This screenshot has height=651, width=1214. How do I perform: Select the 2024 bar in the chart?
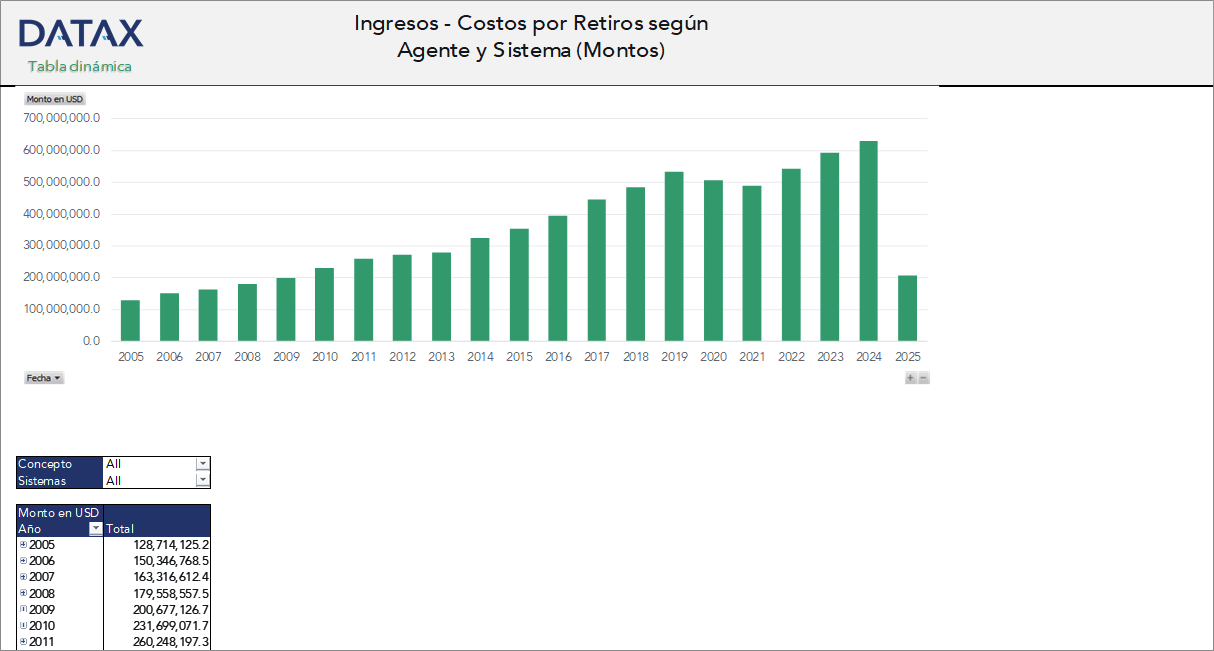[x=868, y=241]
